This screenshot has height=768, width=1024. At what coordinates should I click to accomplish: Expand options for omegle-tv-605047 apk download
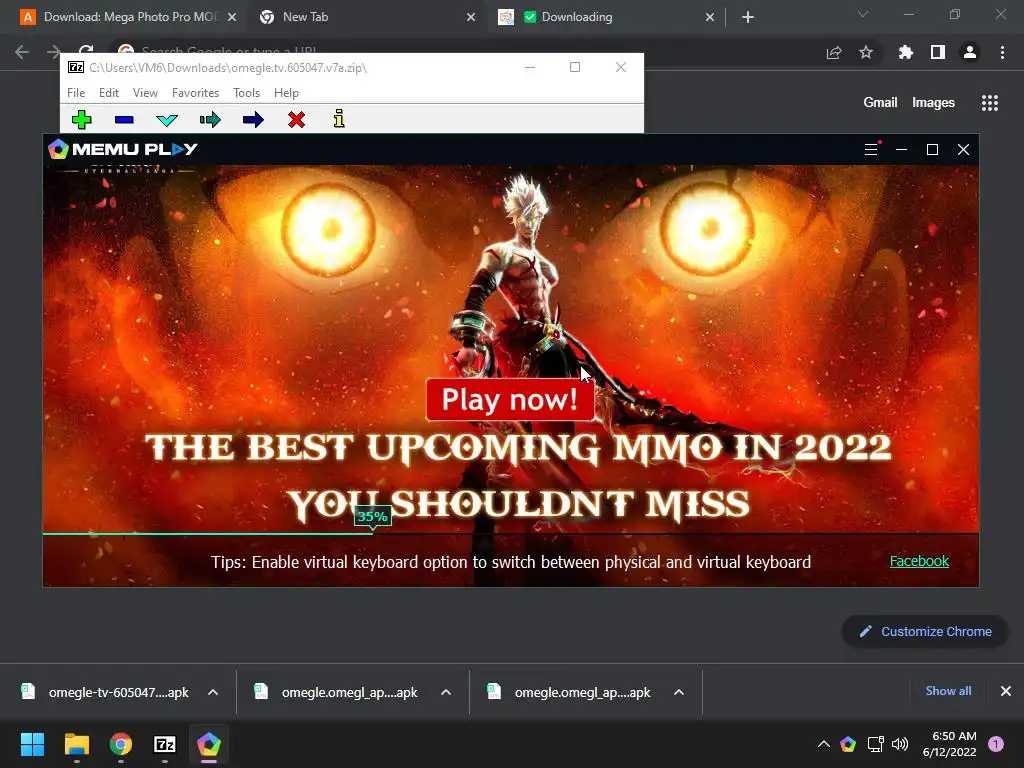click(213, 692)
